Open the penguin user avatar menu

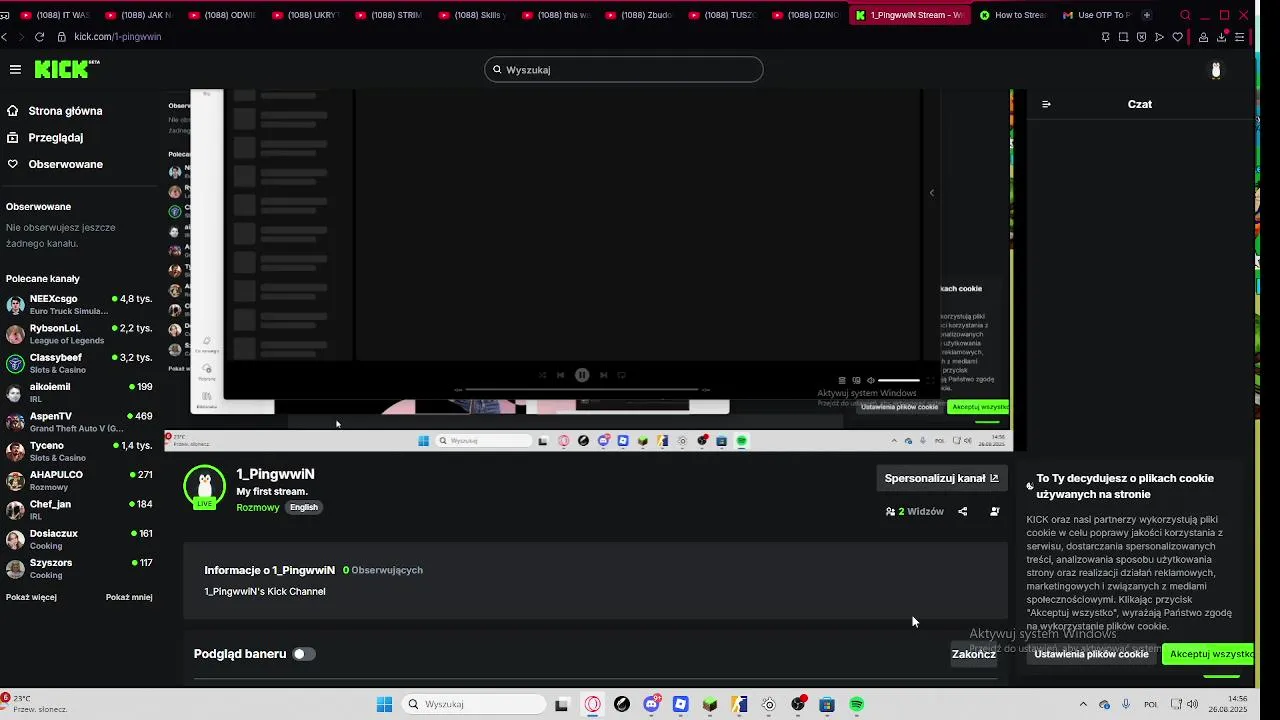coord(1216,70)
